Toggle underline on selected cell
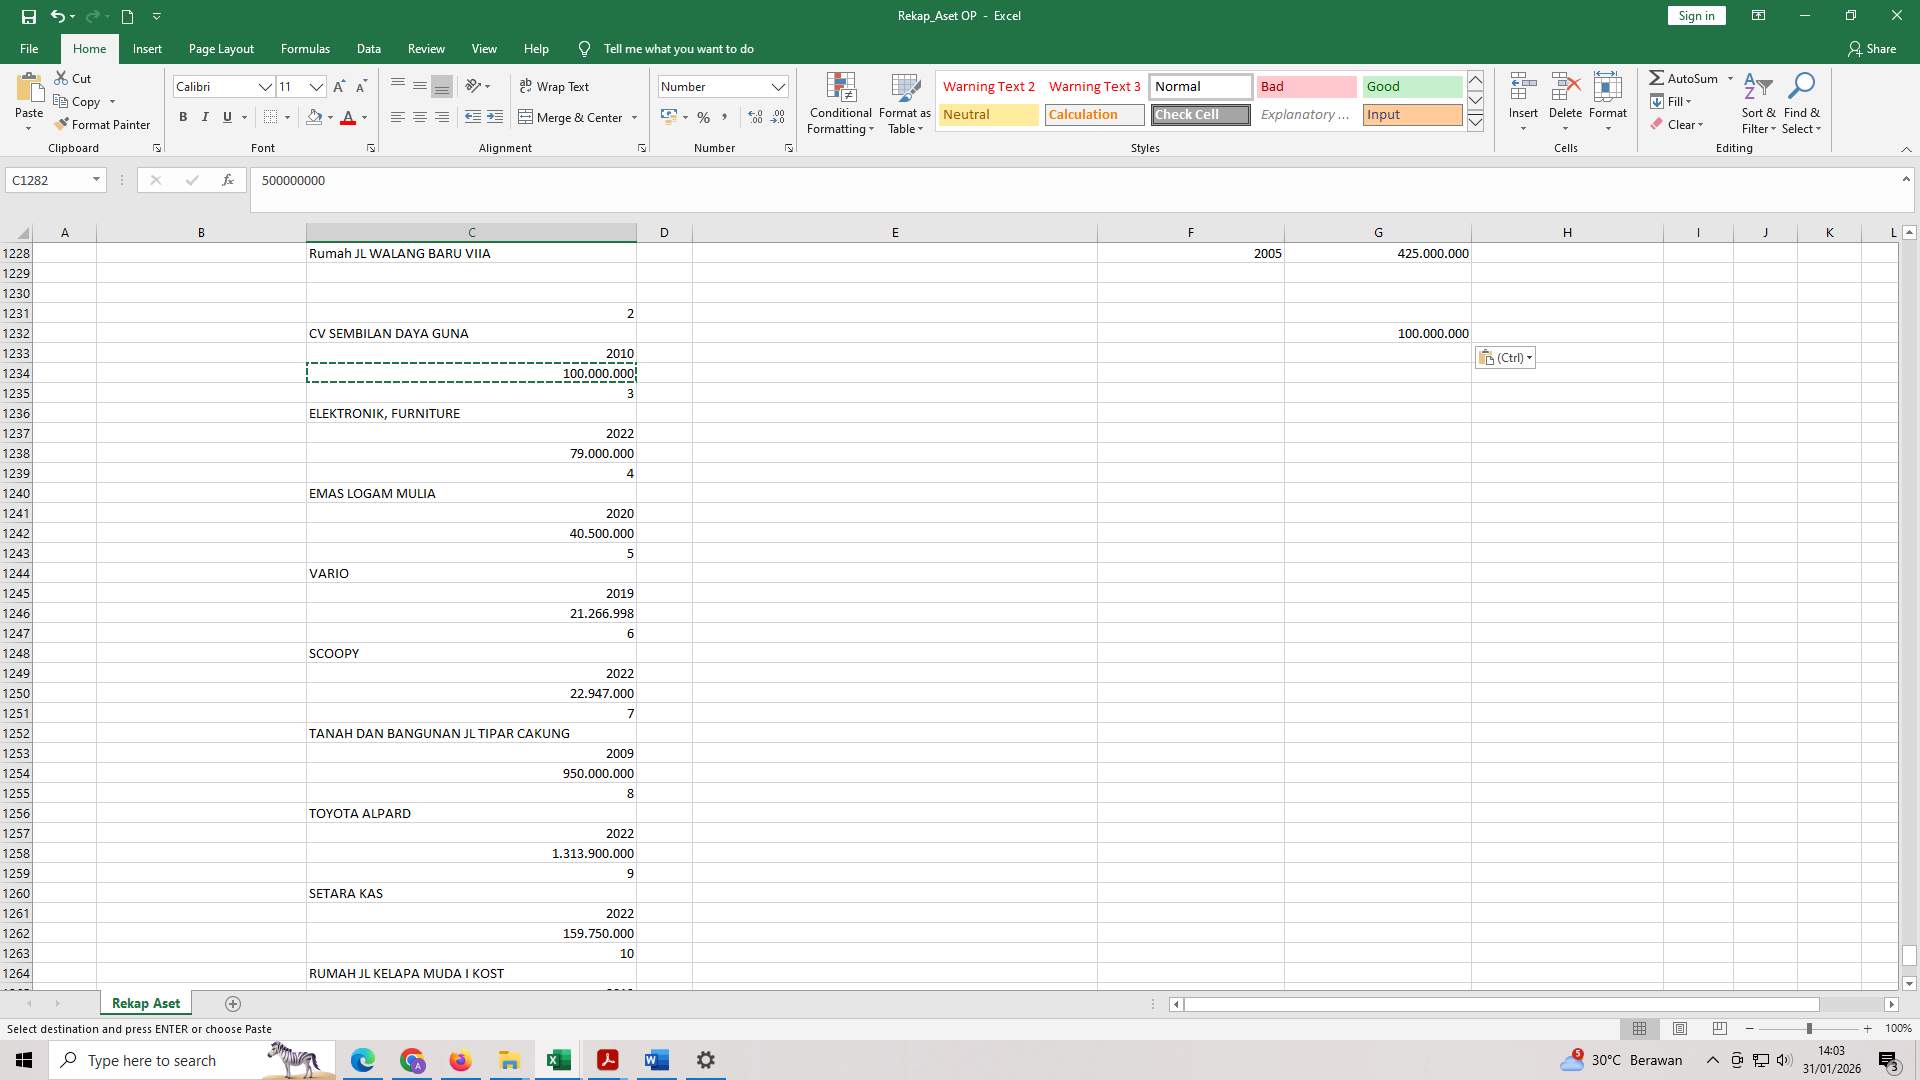 pos(226,117)
